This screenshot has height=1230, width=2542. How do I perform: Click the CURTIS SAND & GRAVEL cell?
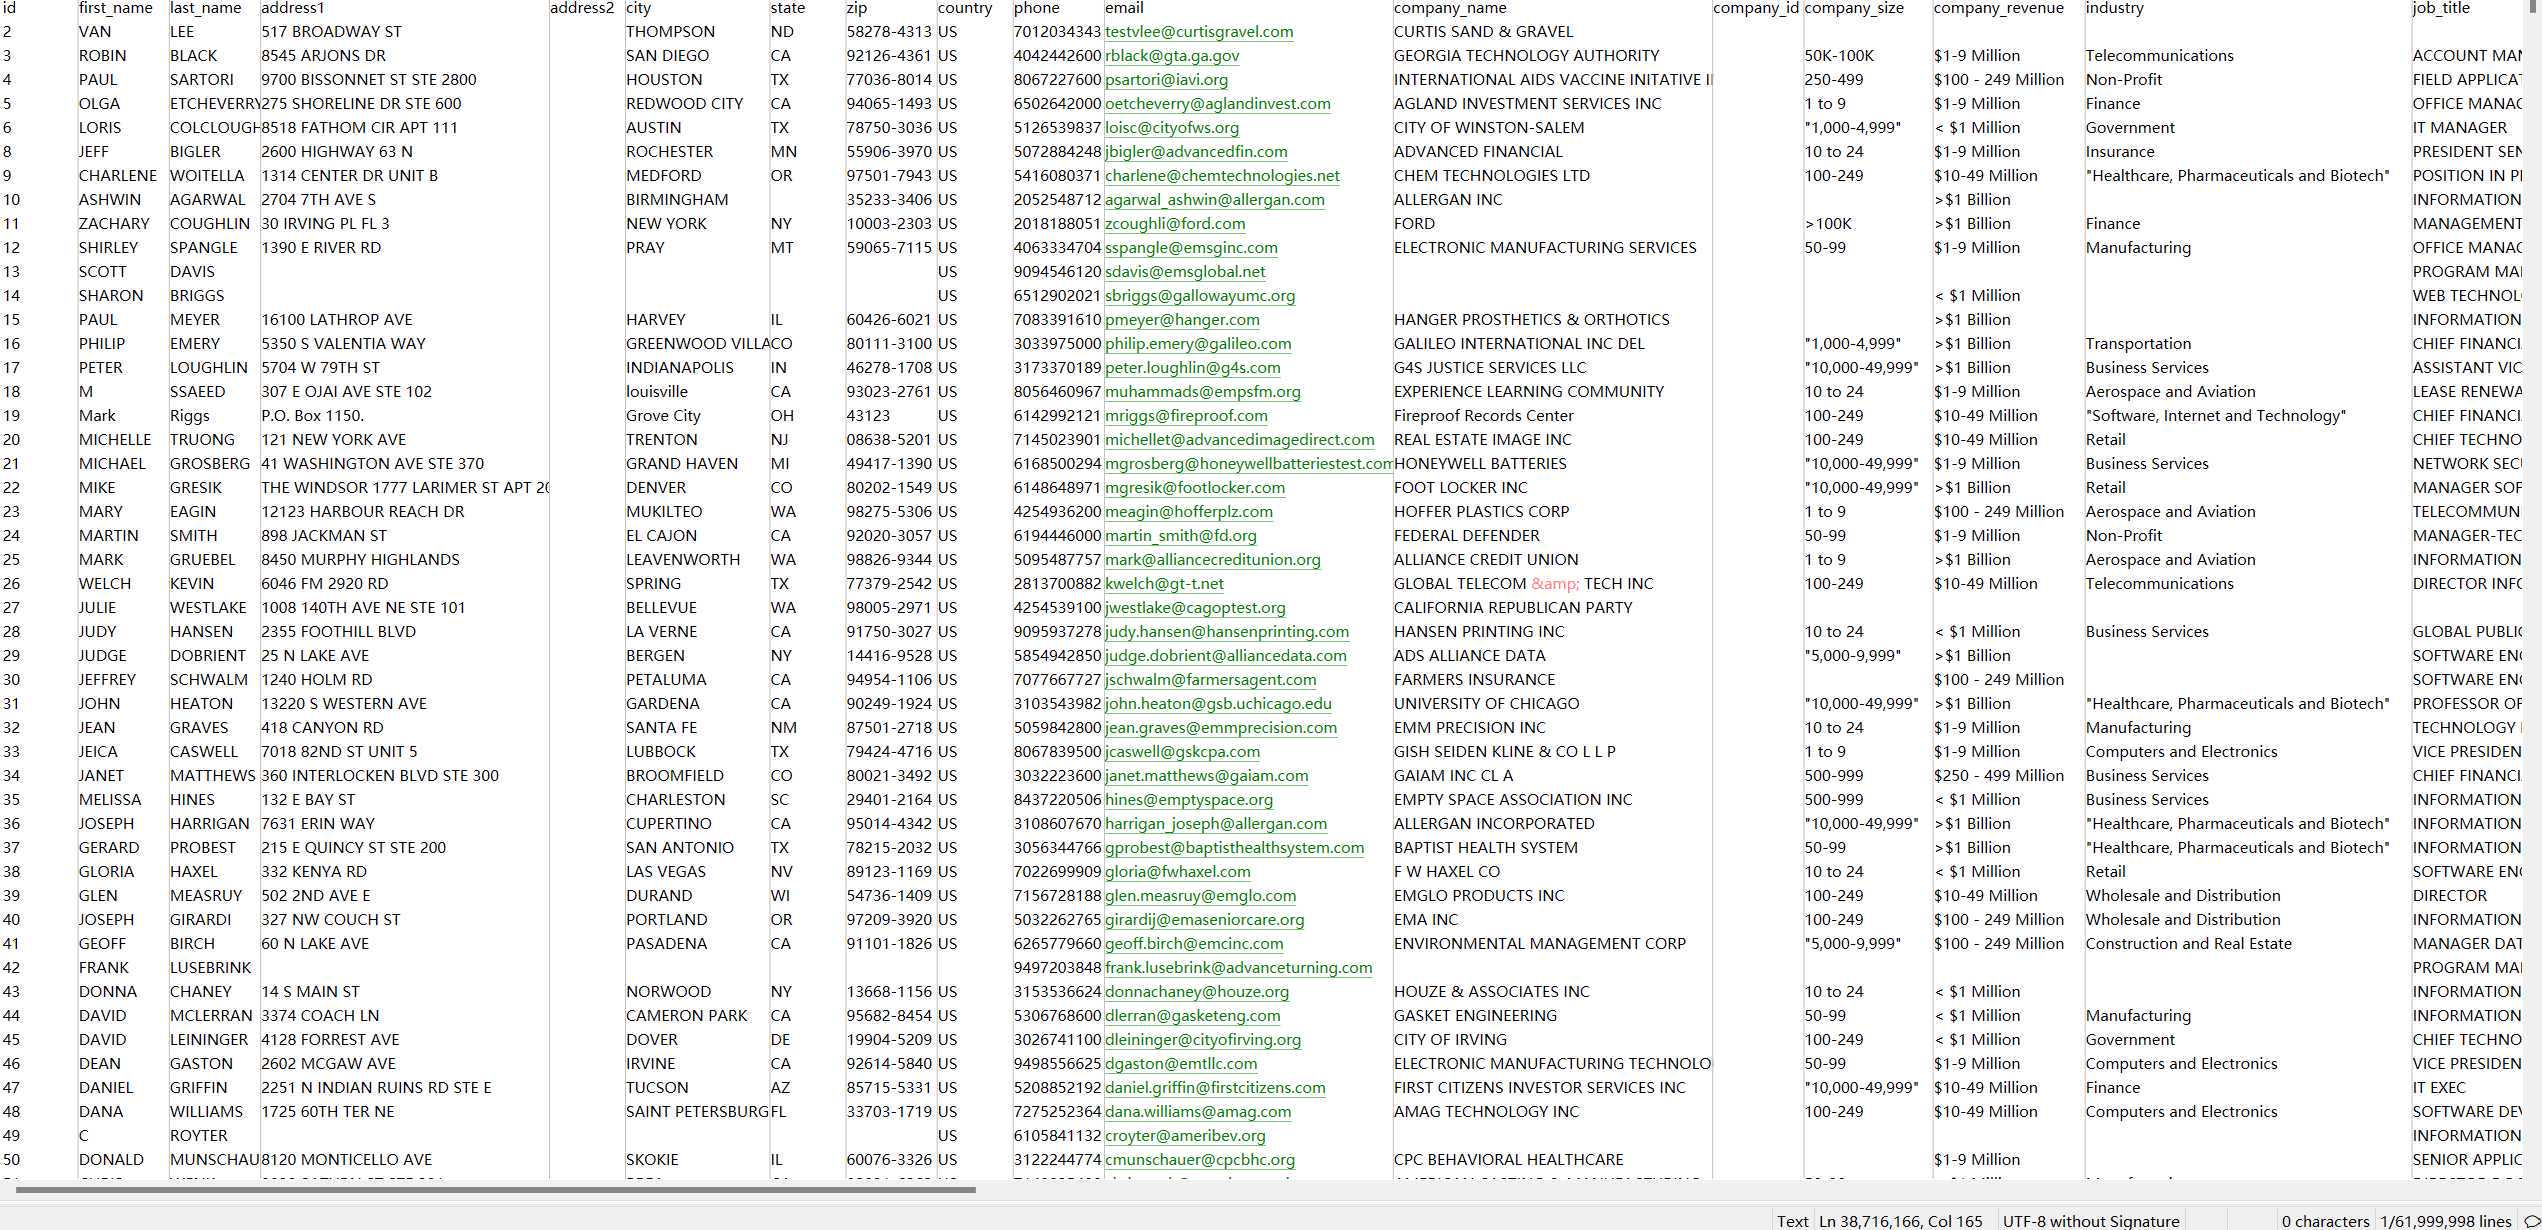pos(1485,32)
